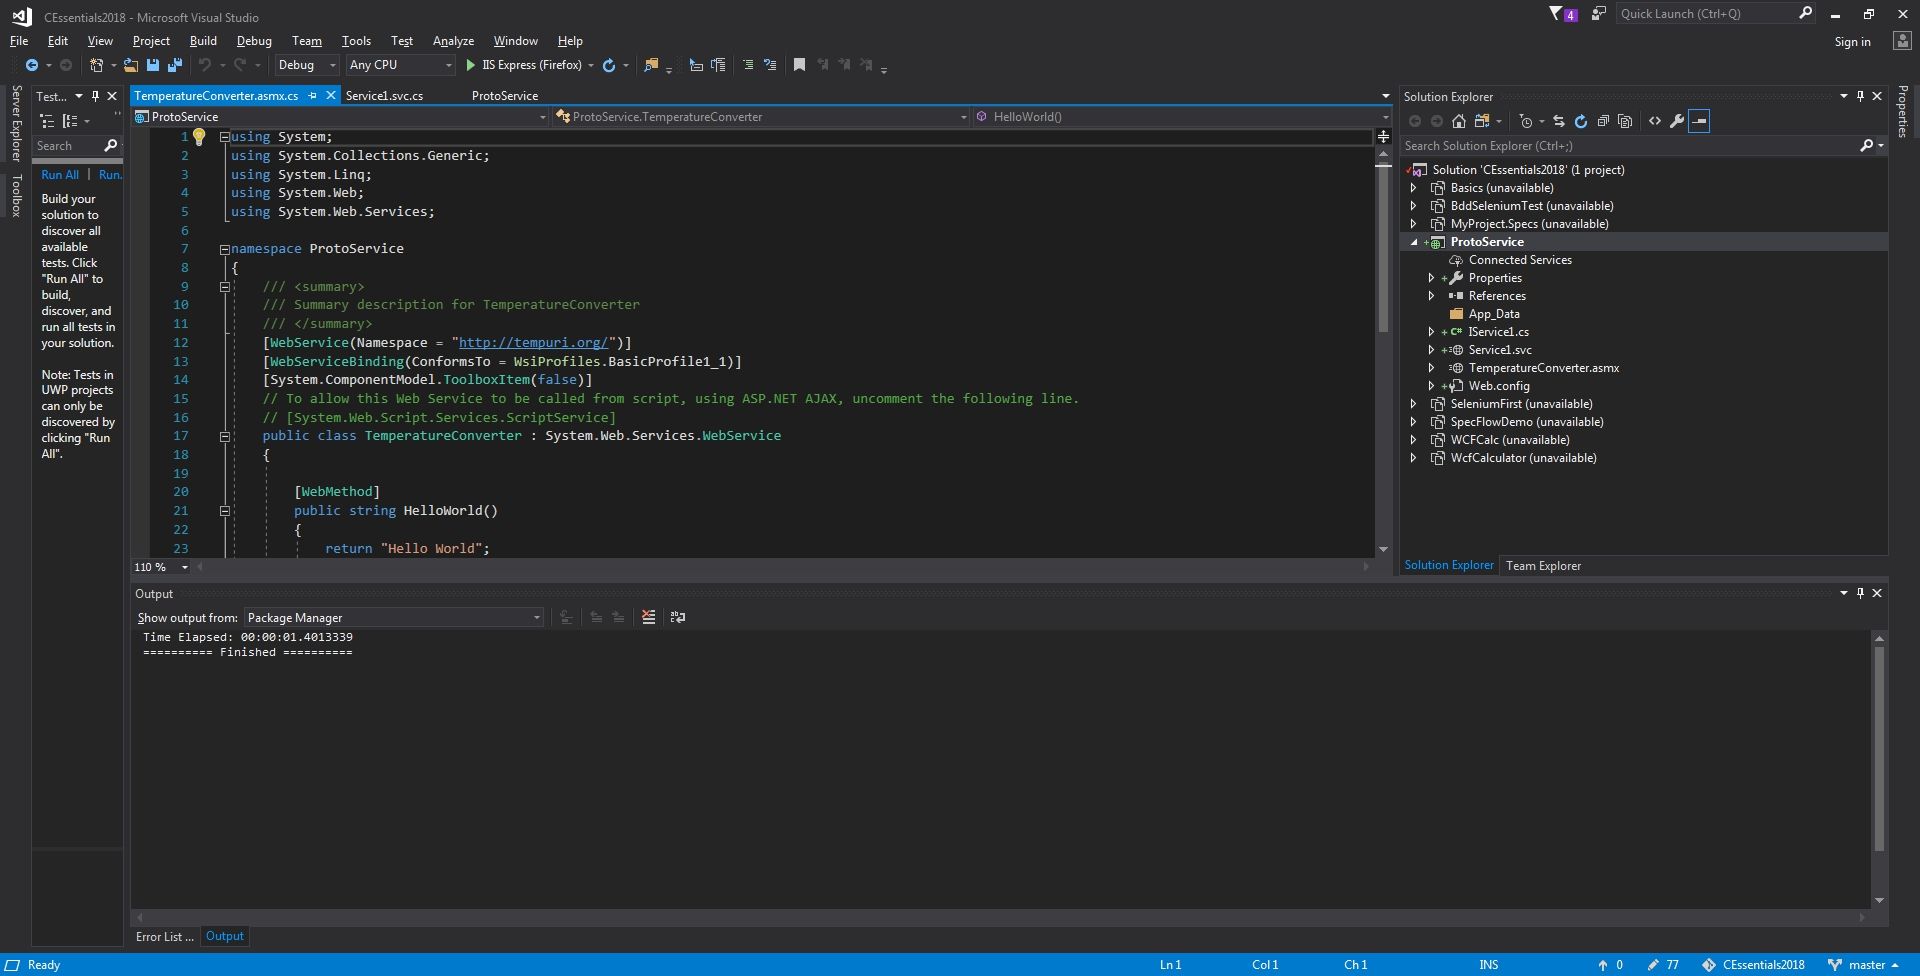Click the Pending Changes Filter clock icon
The height and width of the screenshot is (976, 1920).
click(x=1526, y=121)
